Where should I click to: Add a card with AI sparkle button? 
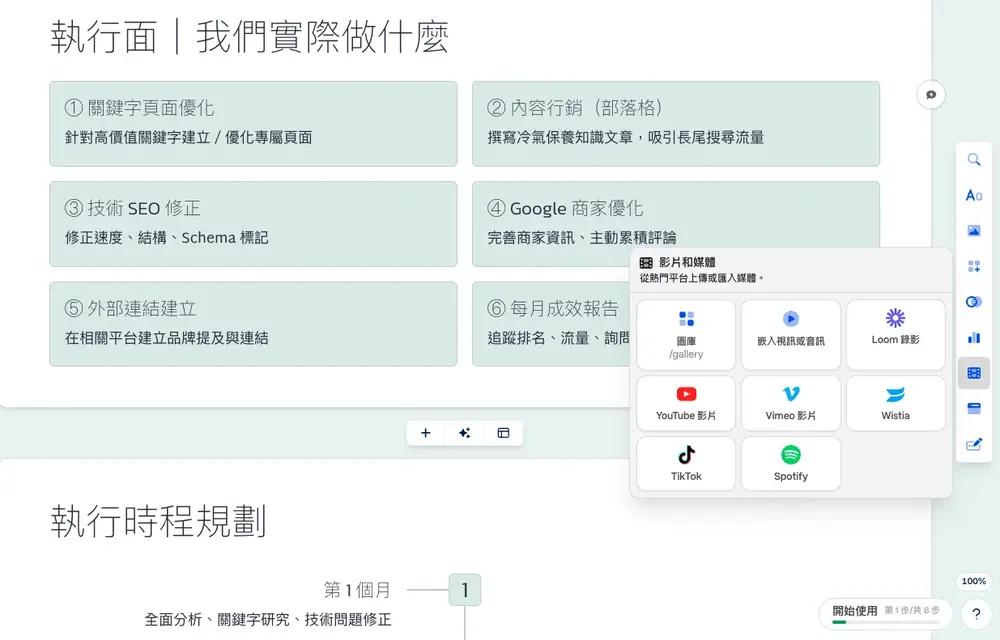coord(464,433)
